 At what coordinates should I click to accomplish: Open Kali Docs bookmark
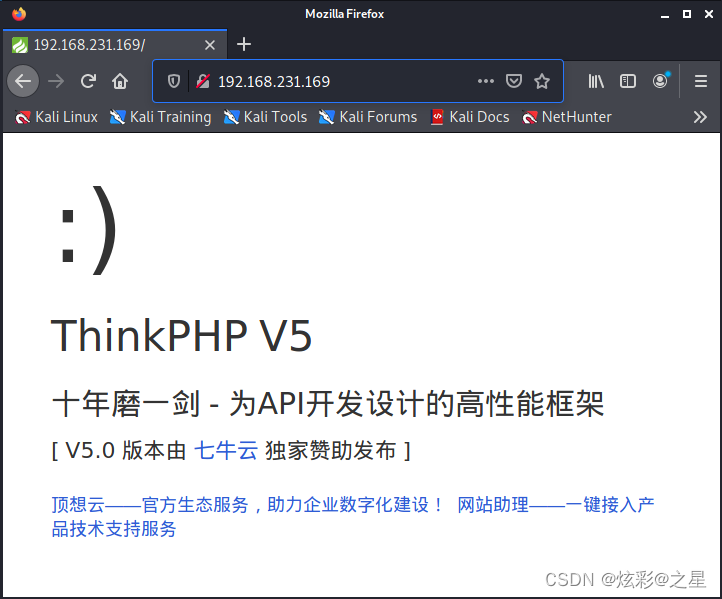pos(470,117)
